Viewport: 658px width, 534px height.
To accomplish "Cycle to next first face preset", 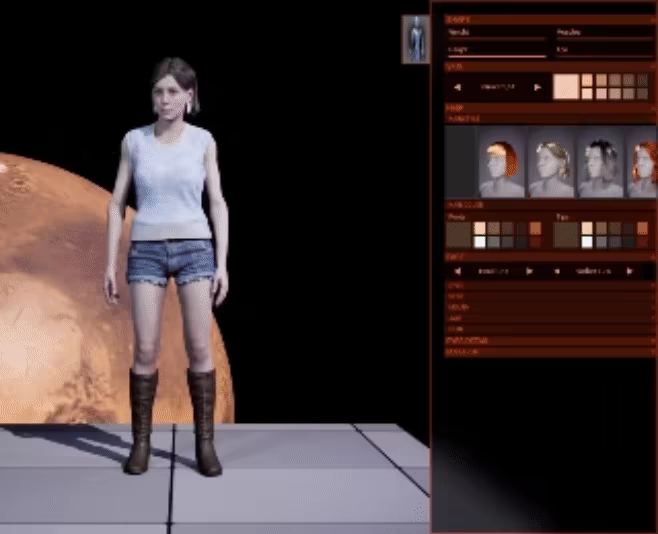I will pyautogui.click(x=530, y=271).
